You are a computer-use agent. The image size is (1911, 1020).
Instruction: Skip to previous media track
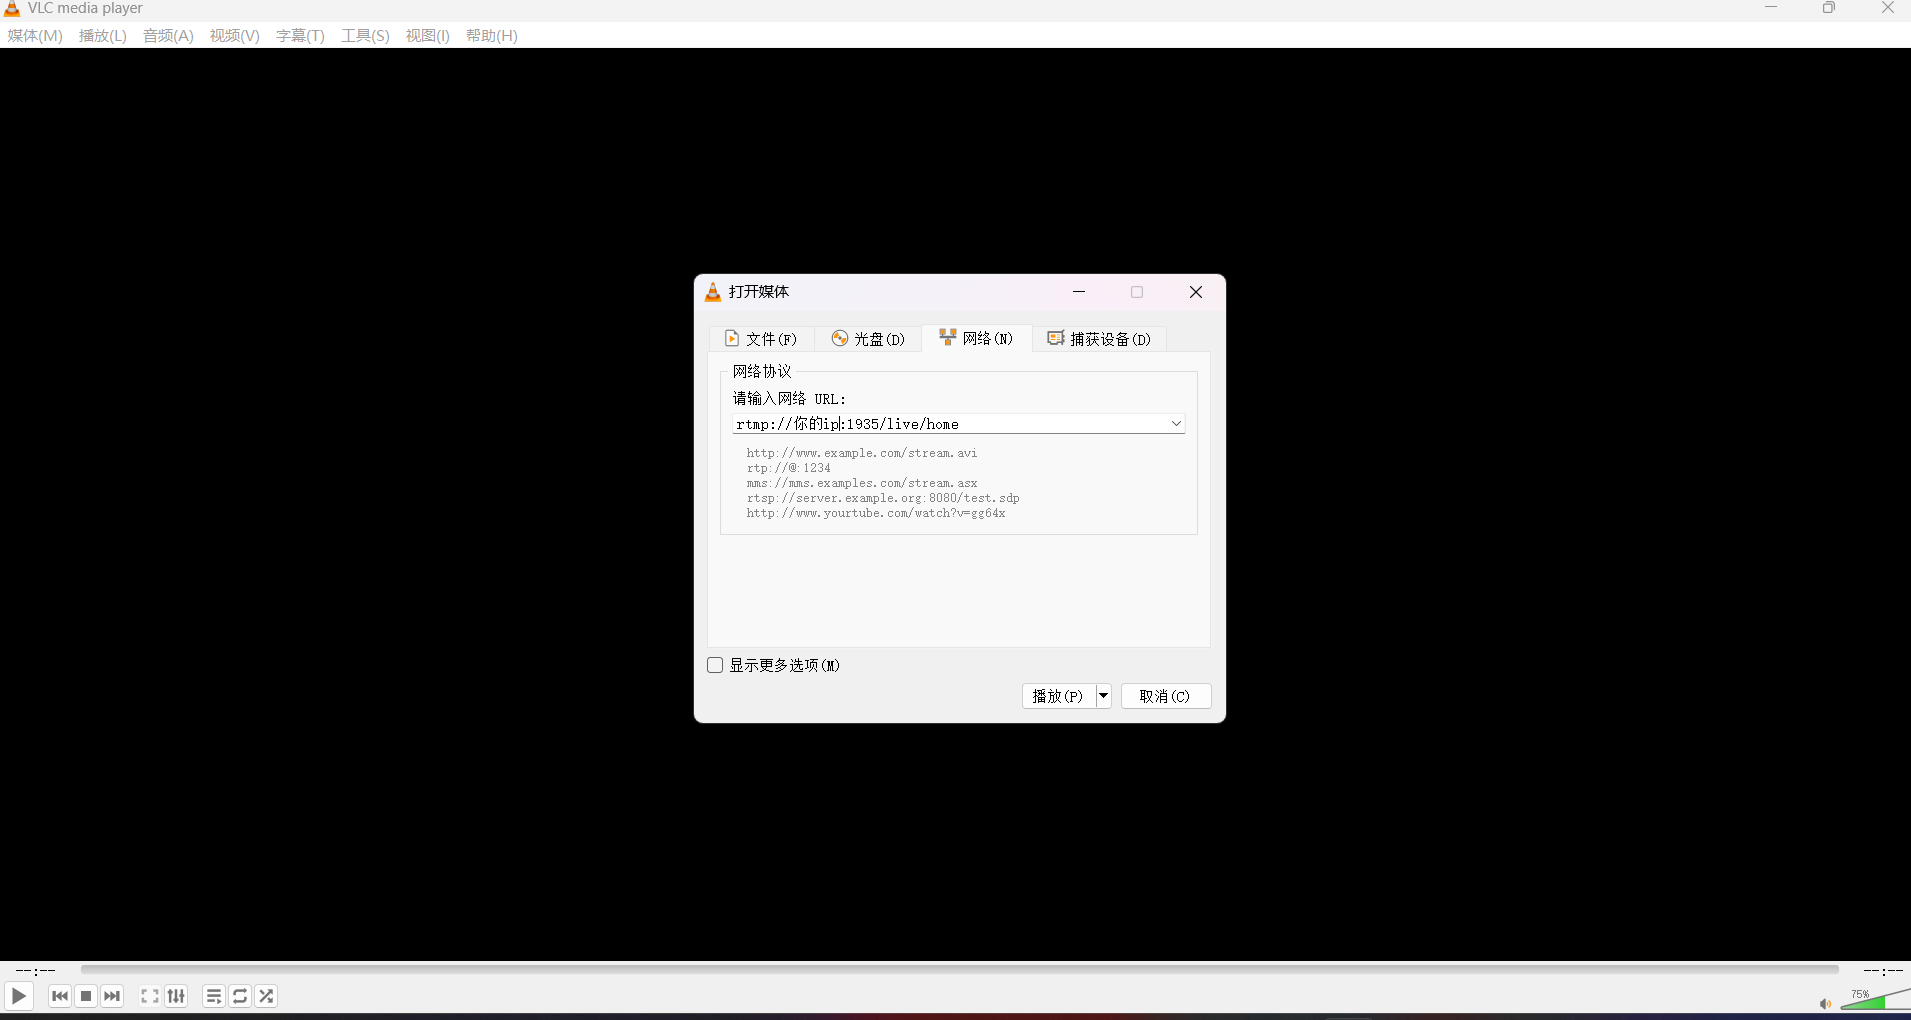click(x=60, y=996)
